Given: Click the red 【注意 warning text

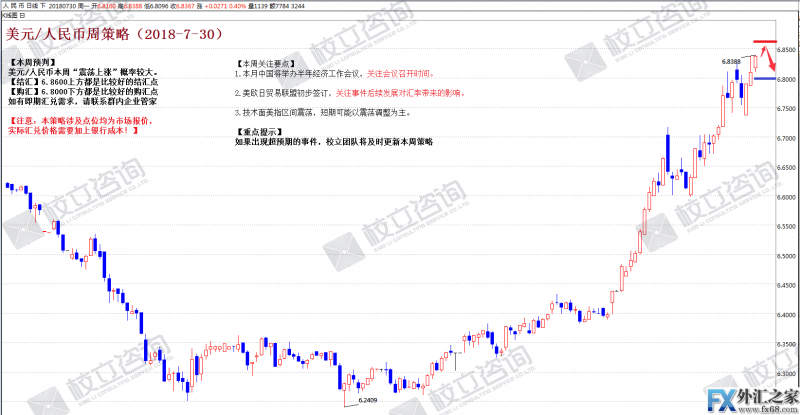Looking at the screenshot, I should click(x=81, y=121).
